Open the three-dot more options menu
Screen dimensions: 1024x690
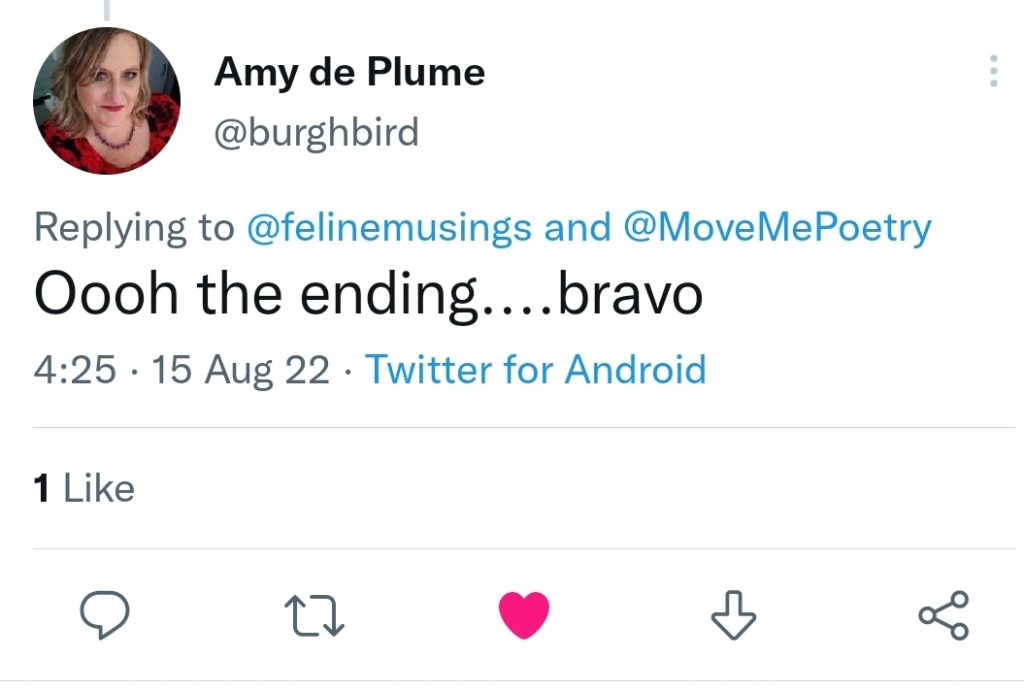(x=993, y=71)
